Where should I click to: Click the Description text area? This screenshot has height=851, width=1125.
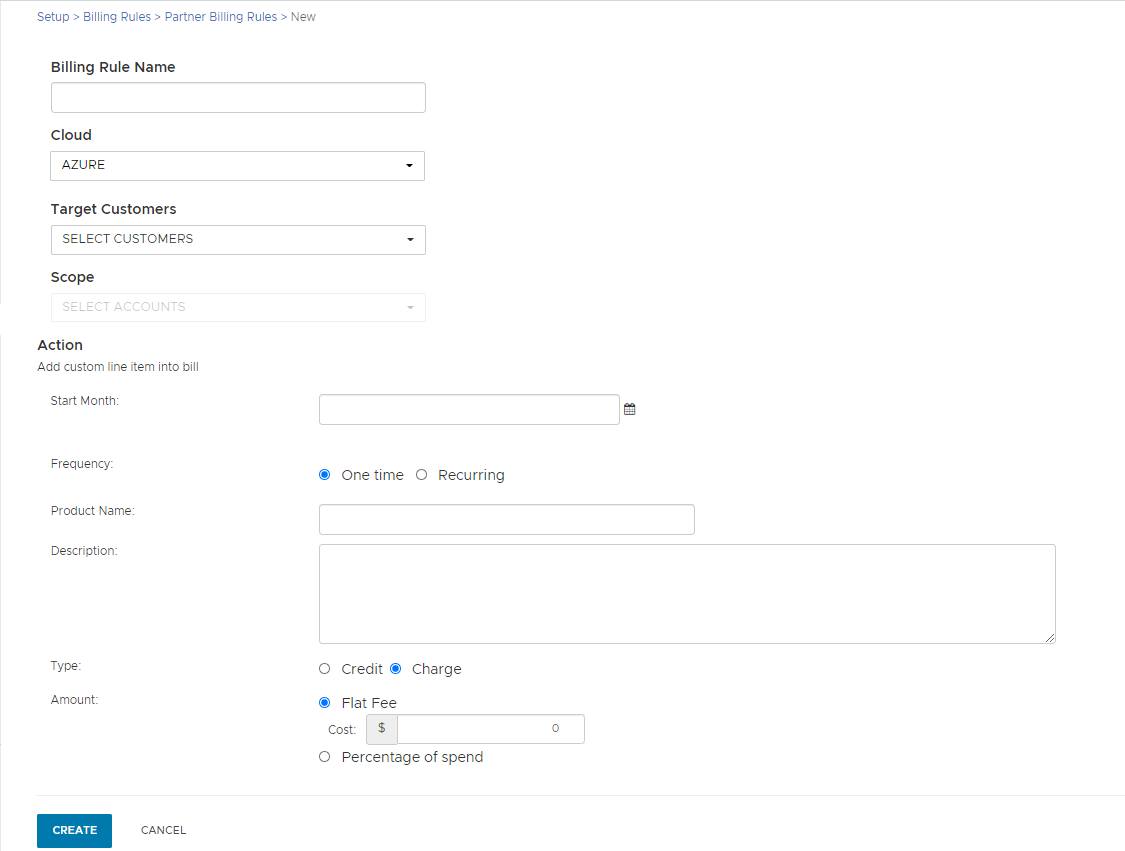coord(687,593)
